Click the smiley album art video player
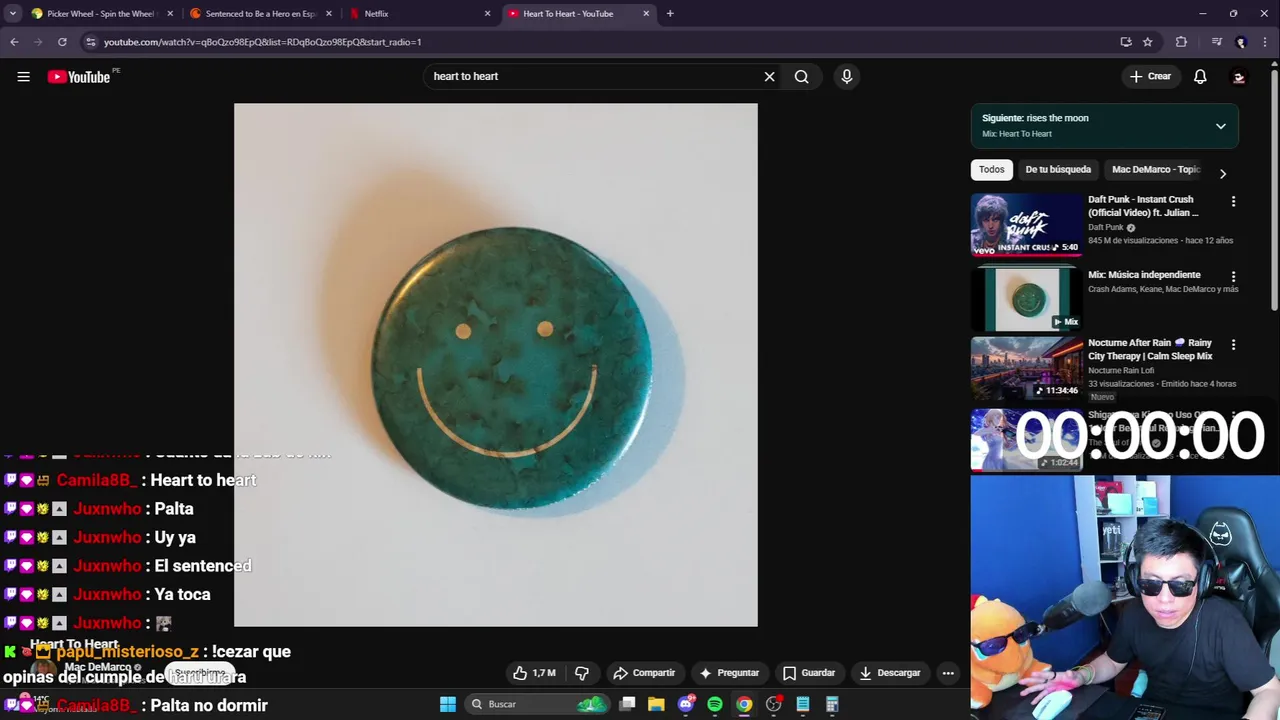Image resolution: width=1280 pixels, height=720 pixels. pyautogui.click(x=496, y=365)
